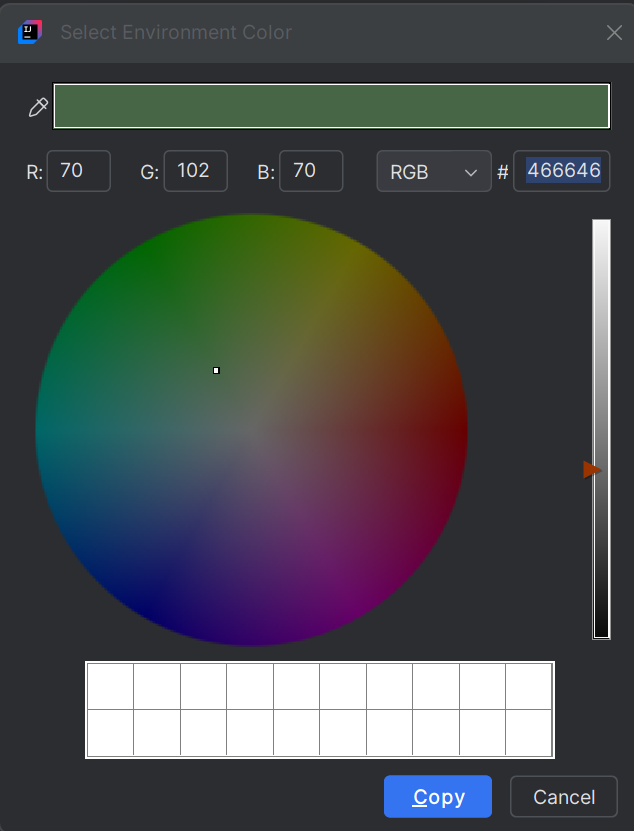Click the JetBrains app icon in title bar
634x831 pixels.
(x=30, y=32)
